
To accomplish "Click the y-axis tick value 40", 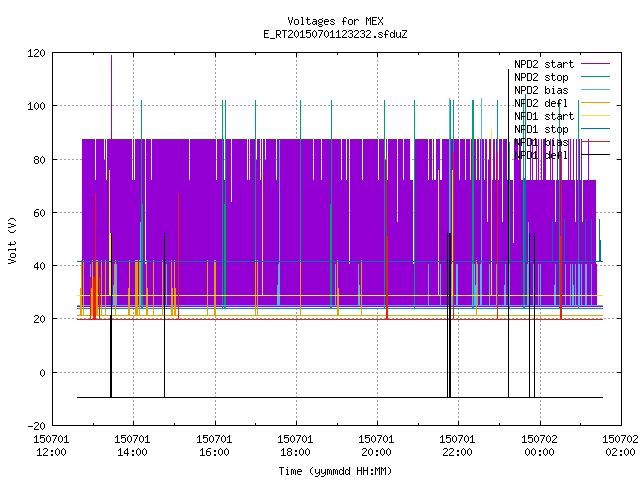I will 39,266.
